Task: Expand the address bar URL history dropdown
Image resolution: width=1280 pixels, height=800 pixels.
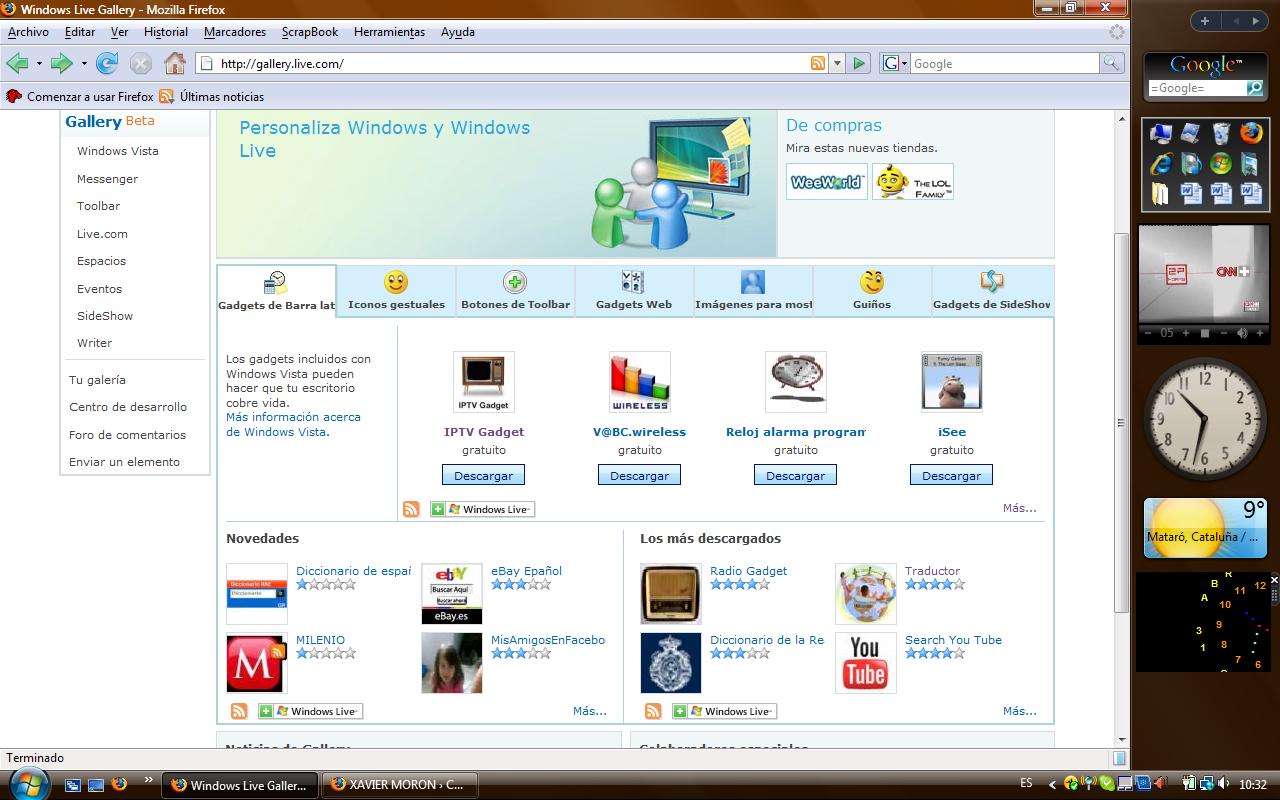Action: coord(837,63)
